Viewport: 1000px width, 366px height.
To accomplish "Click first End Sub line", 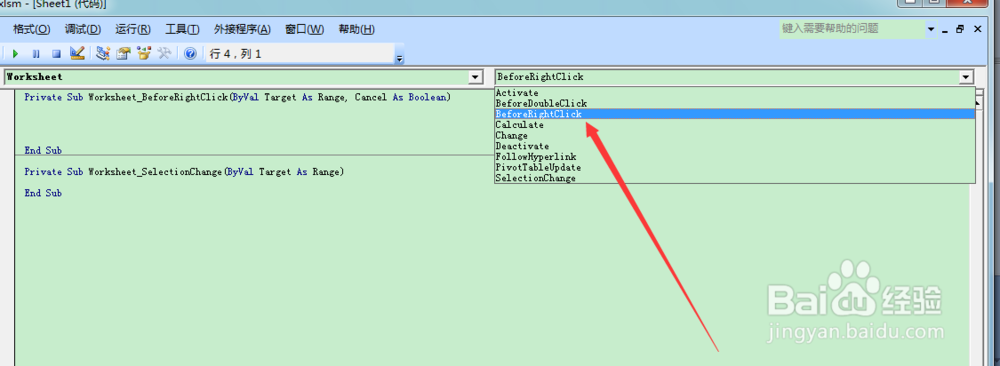I will click(43, 150).
